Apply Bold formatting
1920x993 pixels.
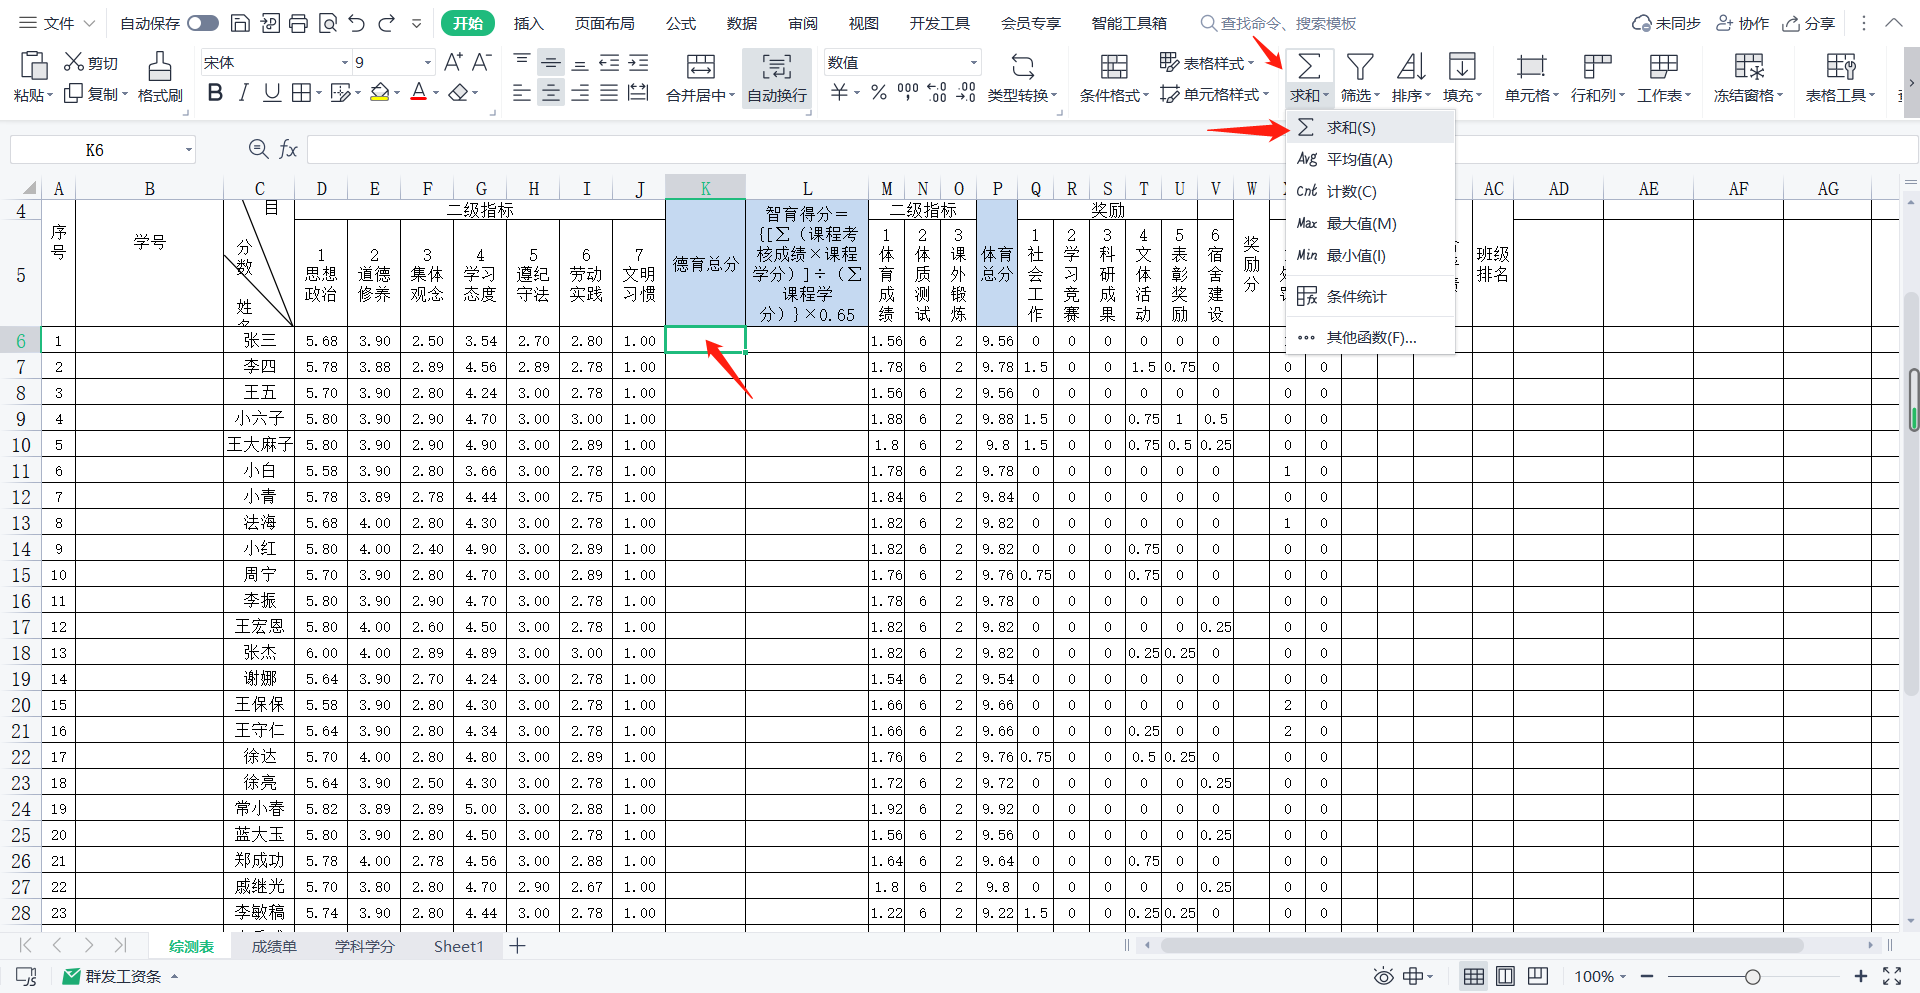point(215,93)
